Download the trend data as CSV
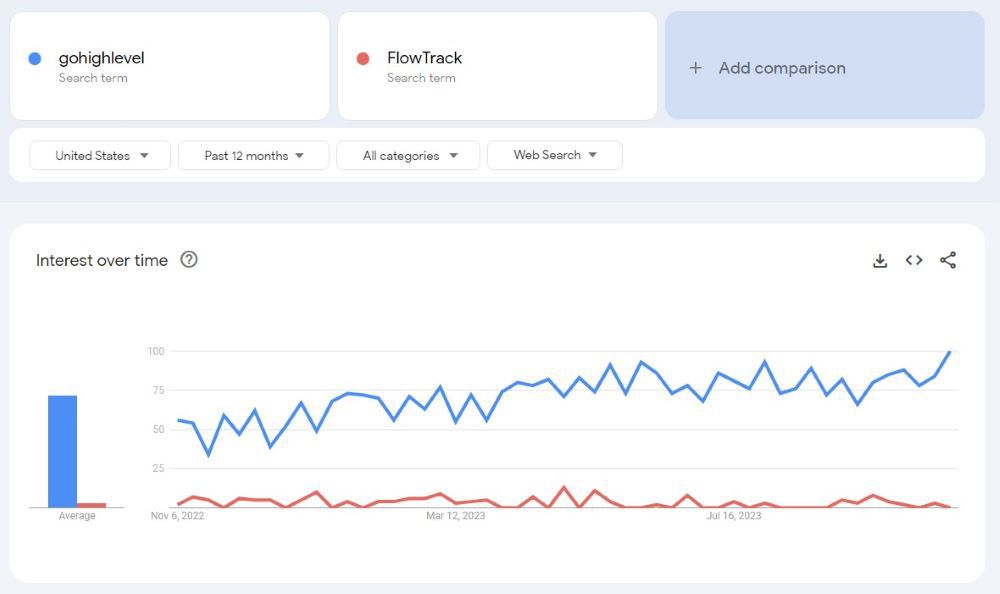 (x=880, y=260)
